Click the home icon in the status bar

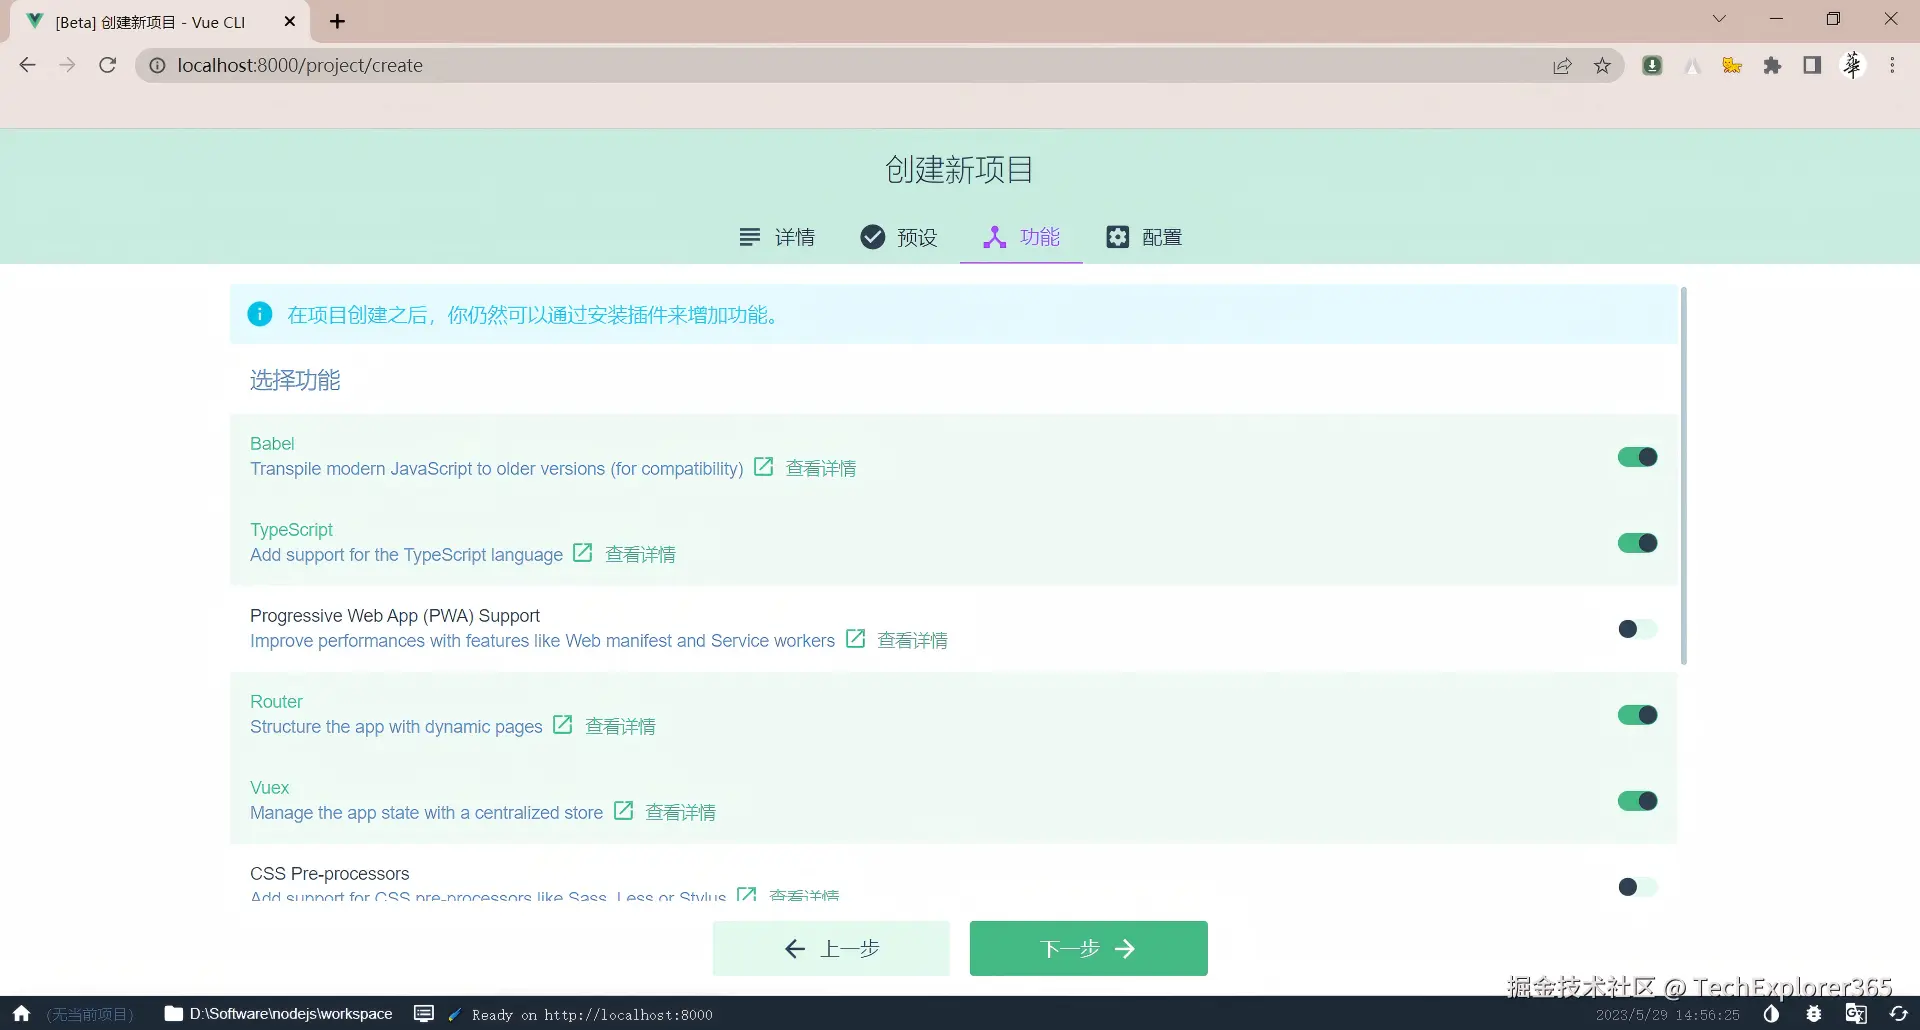coord(20,1014)
